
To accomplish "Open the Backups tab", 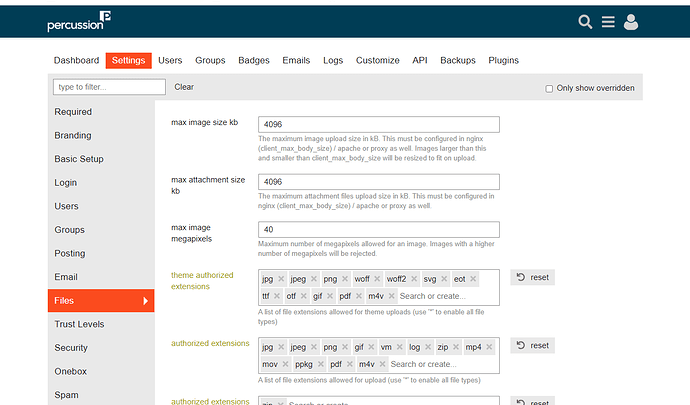I will tap(458, 60).
